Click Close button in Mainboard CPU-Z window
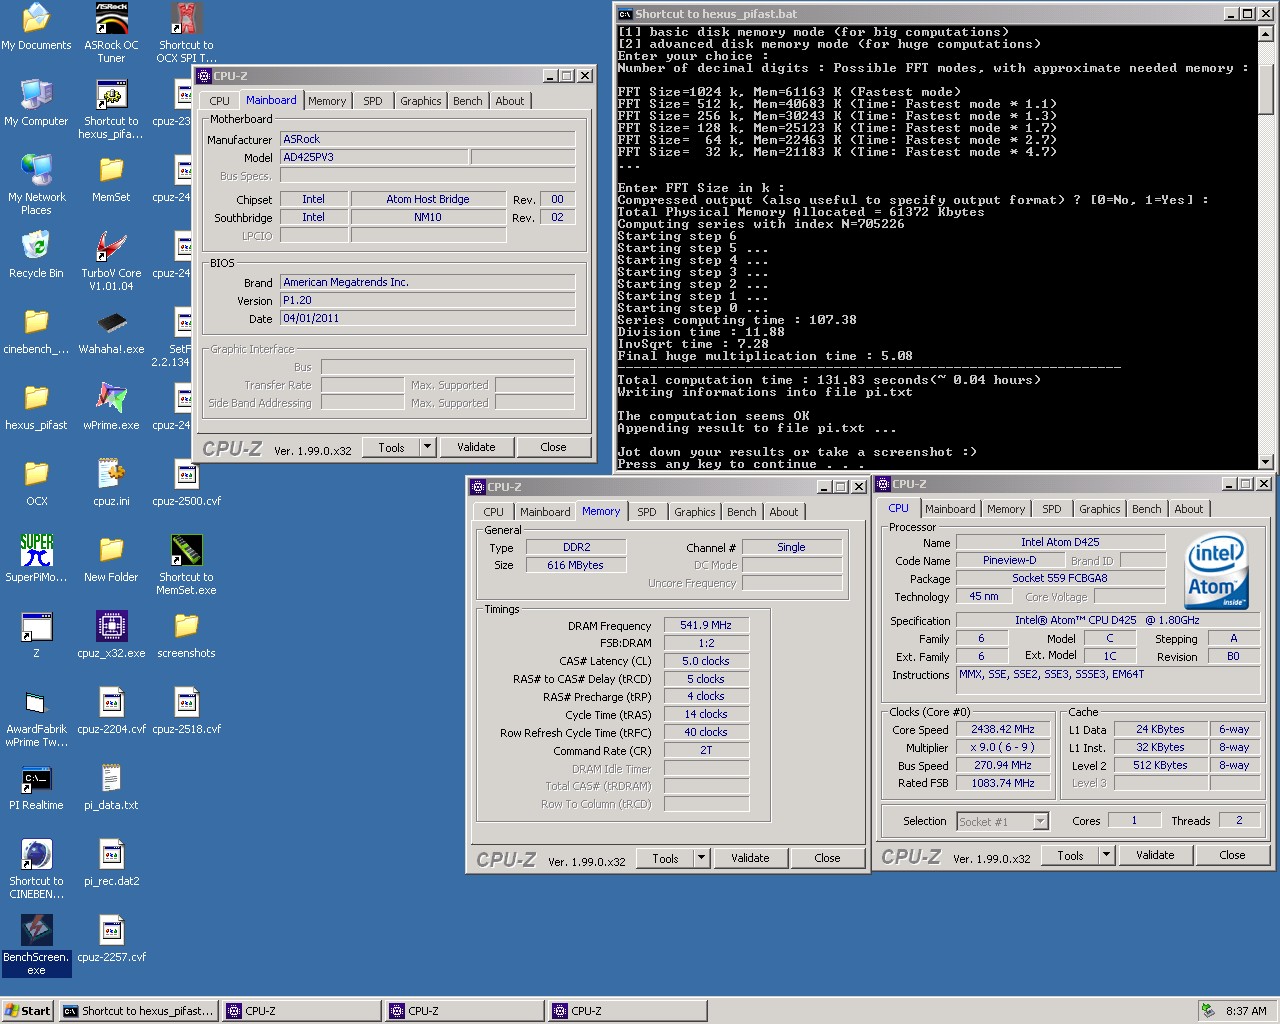 (553, 447)
